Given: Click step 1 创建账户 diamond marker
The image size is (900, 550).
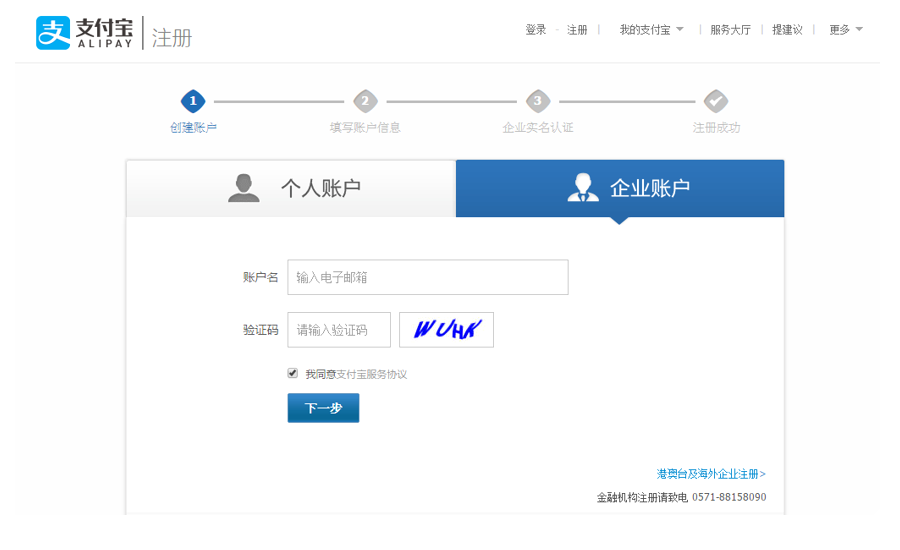Looking at the screenshot, I should (193, 102).
